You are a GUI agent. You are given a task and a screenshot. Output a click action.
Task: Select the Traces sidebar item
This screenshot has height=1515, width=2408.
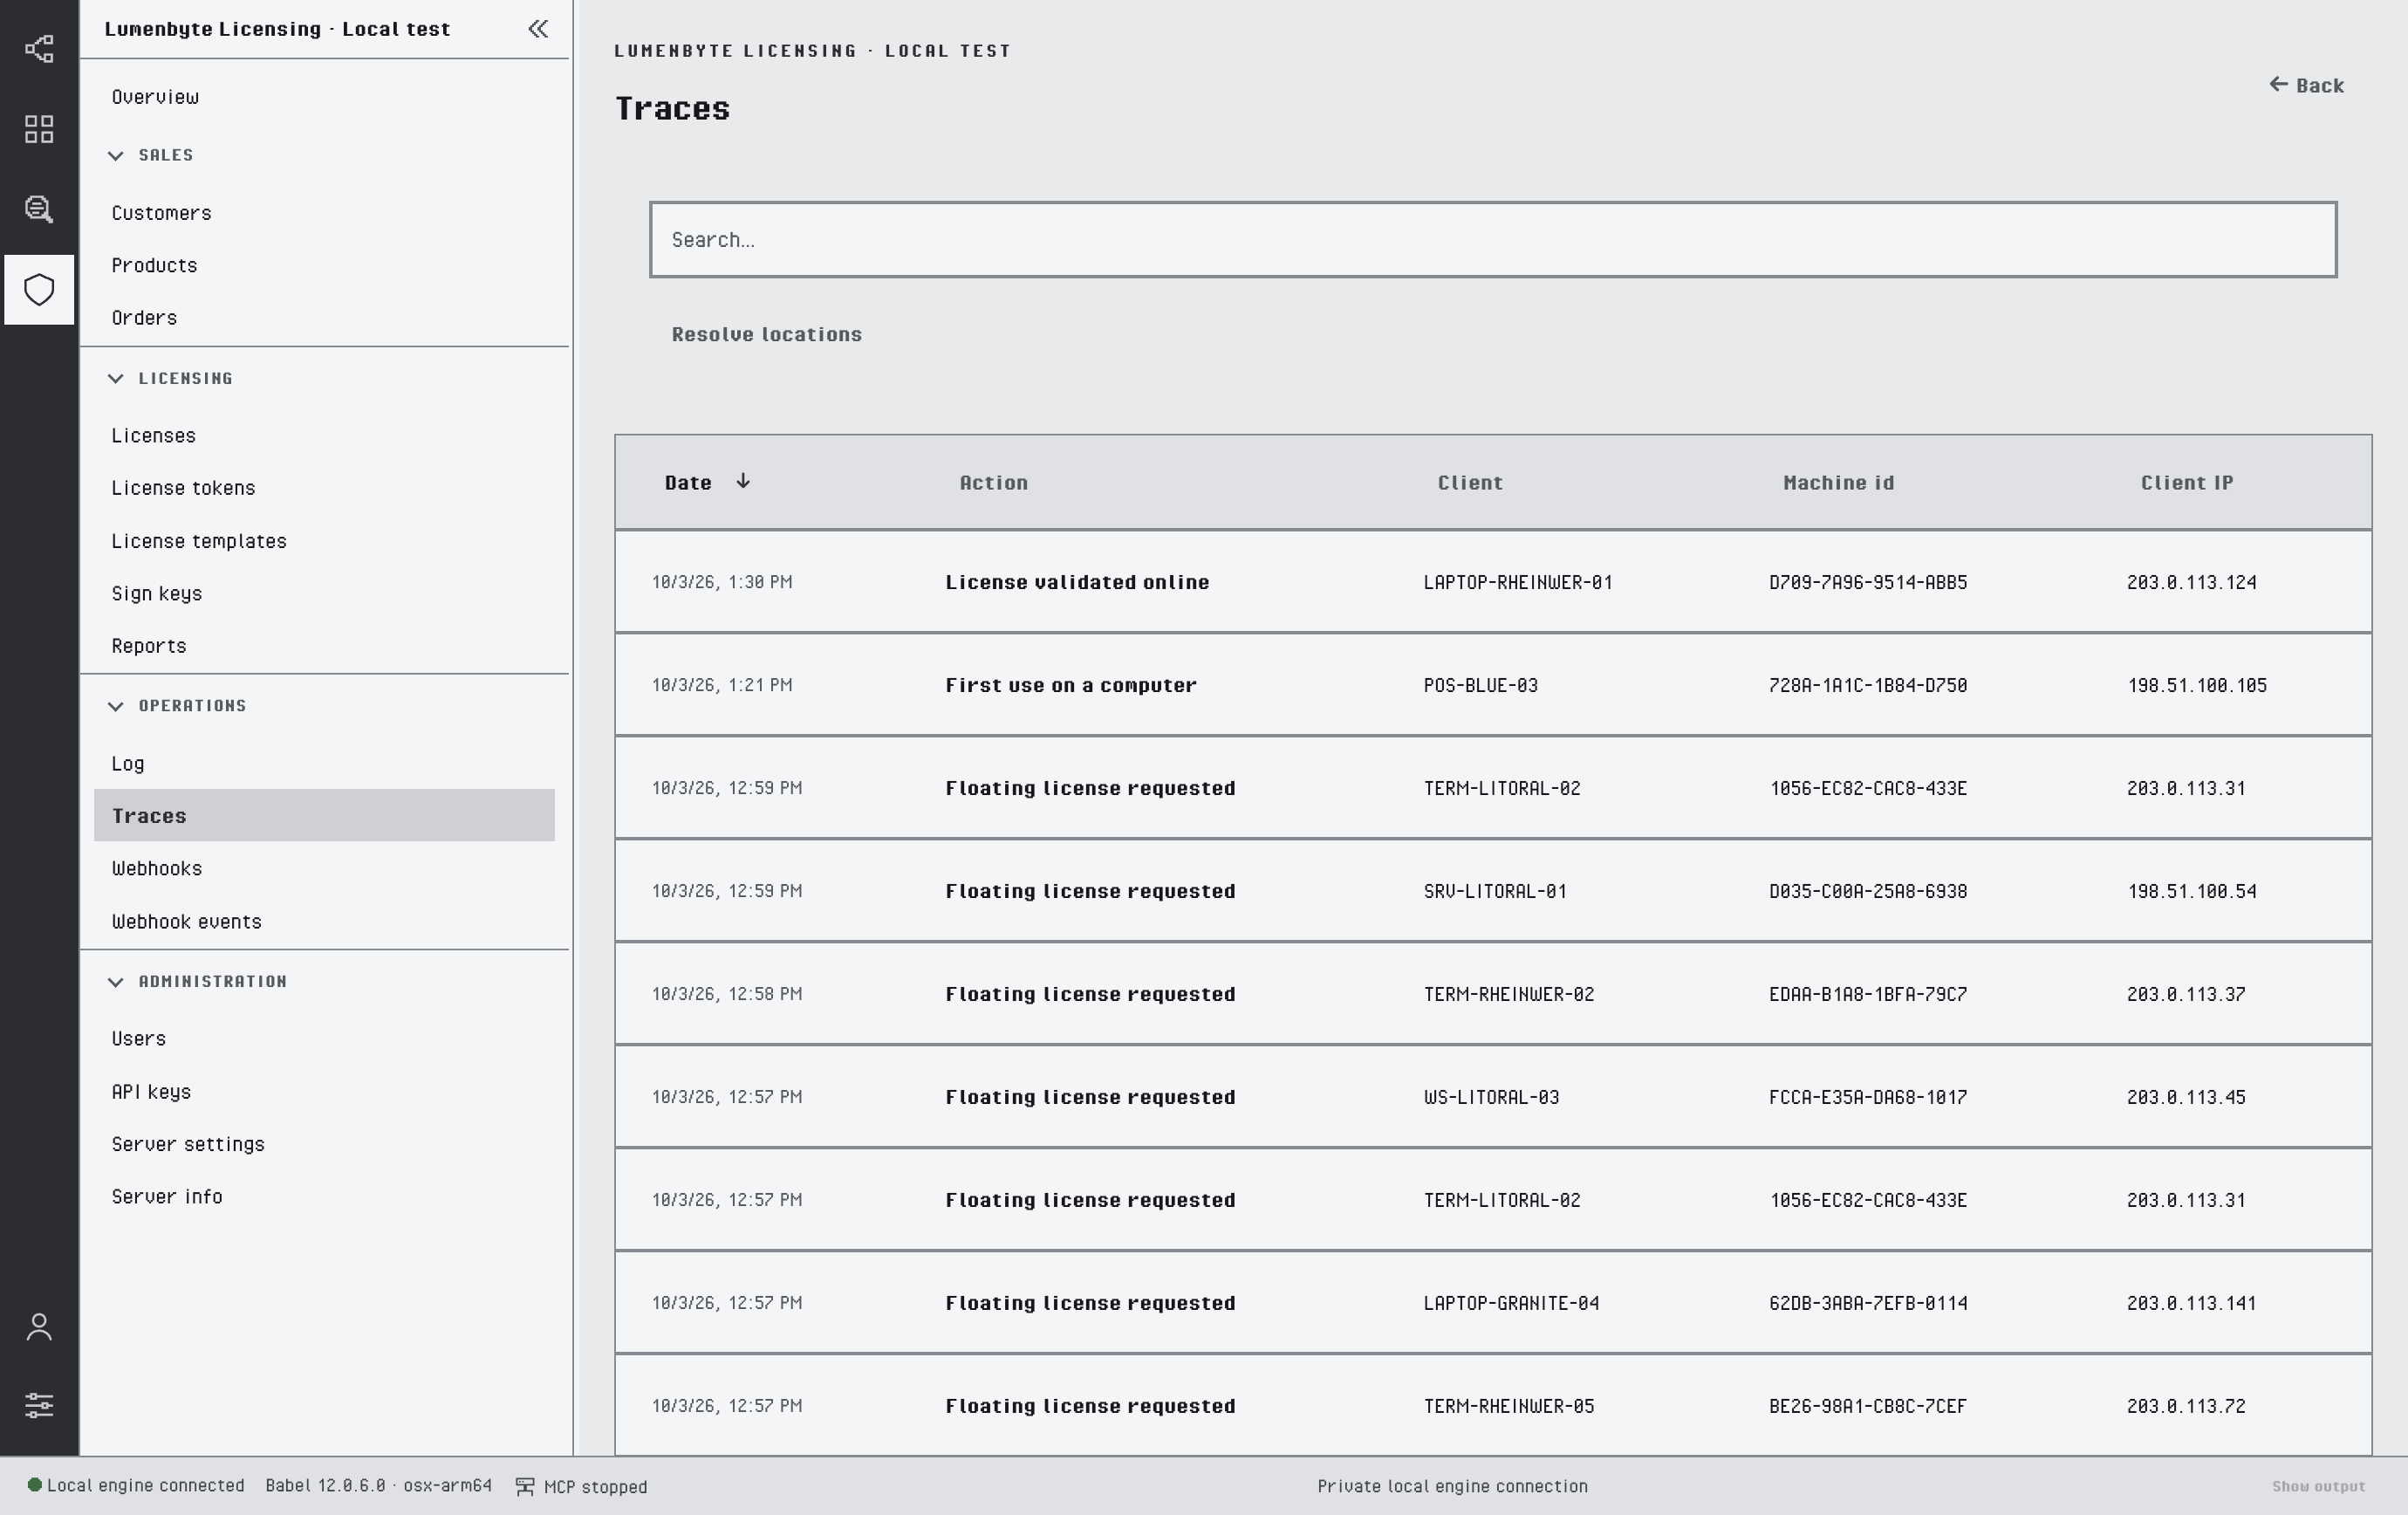324,816
